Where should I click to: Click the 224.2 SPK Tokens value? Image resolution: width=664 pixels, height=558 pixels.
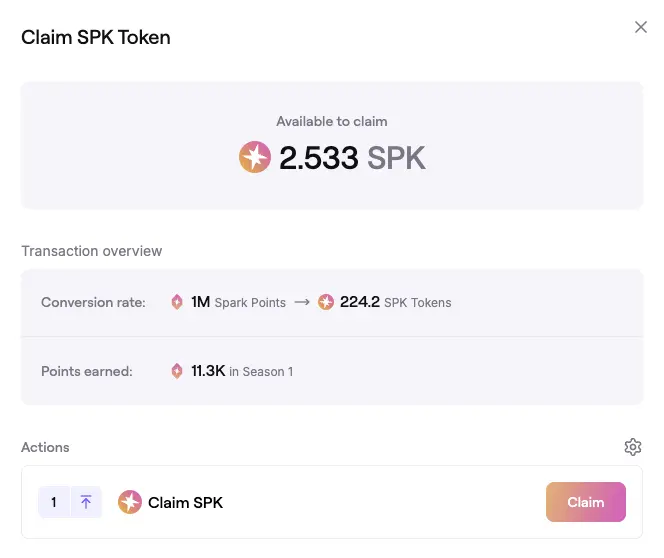click(396, 302)
